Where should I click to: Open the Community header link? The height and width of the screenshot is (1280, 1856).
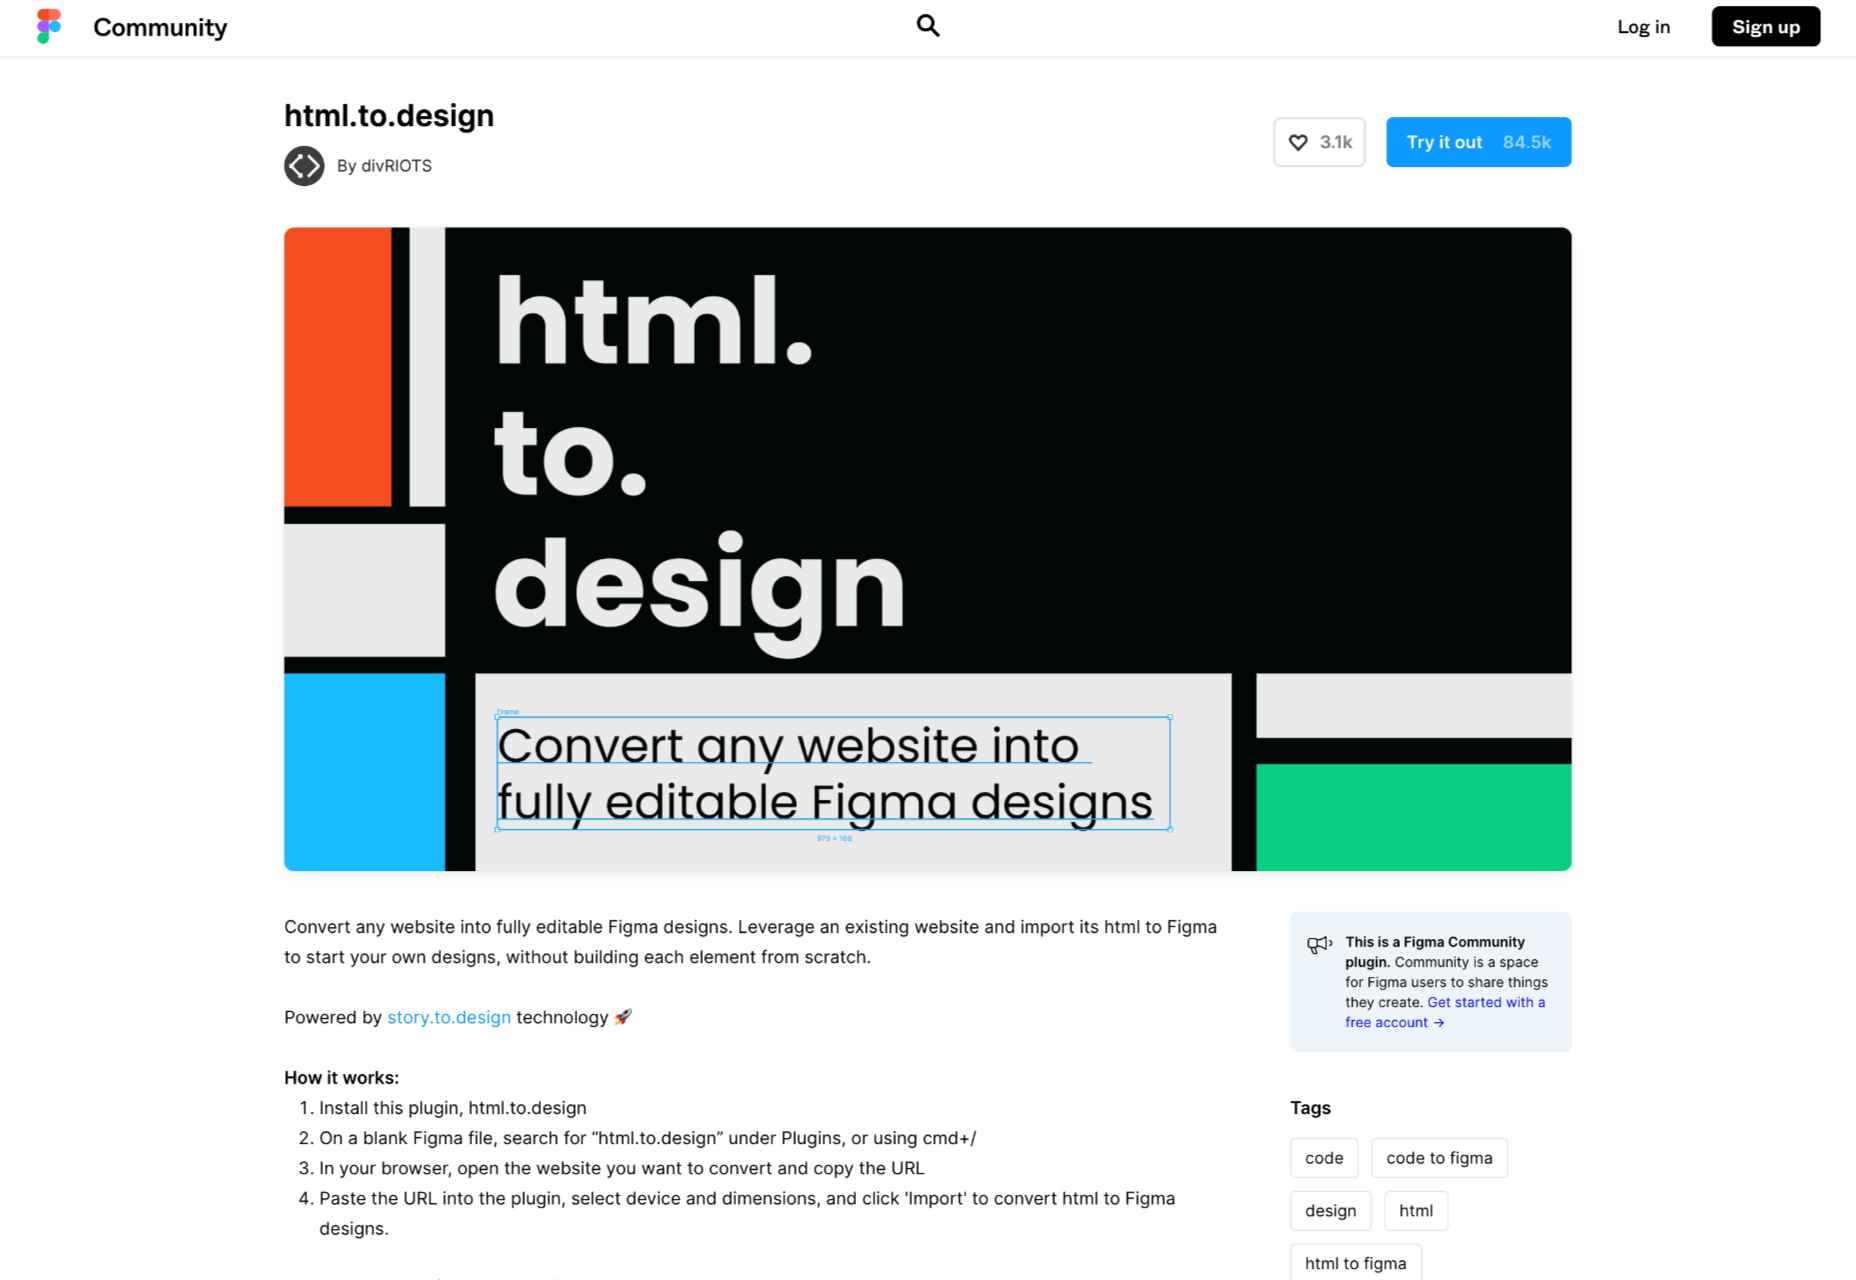pos(160,27)
